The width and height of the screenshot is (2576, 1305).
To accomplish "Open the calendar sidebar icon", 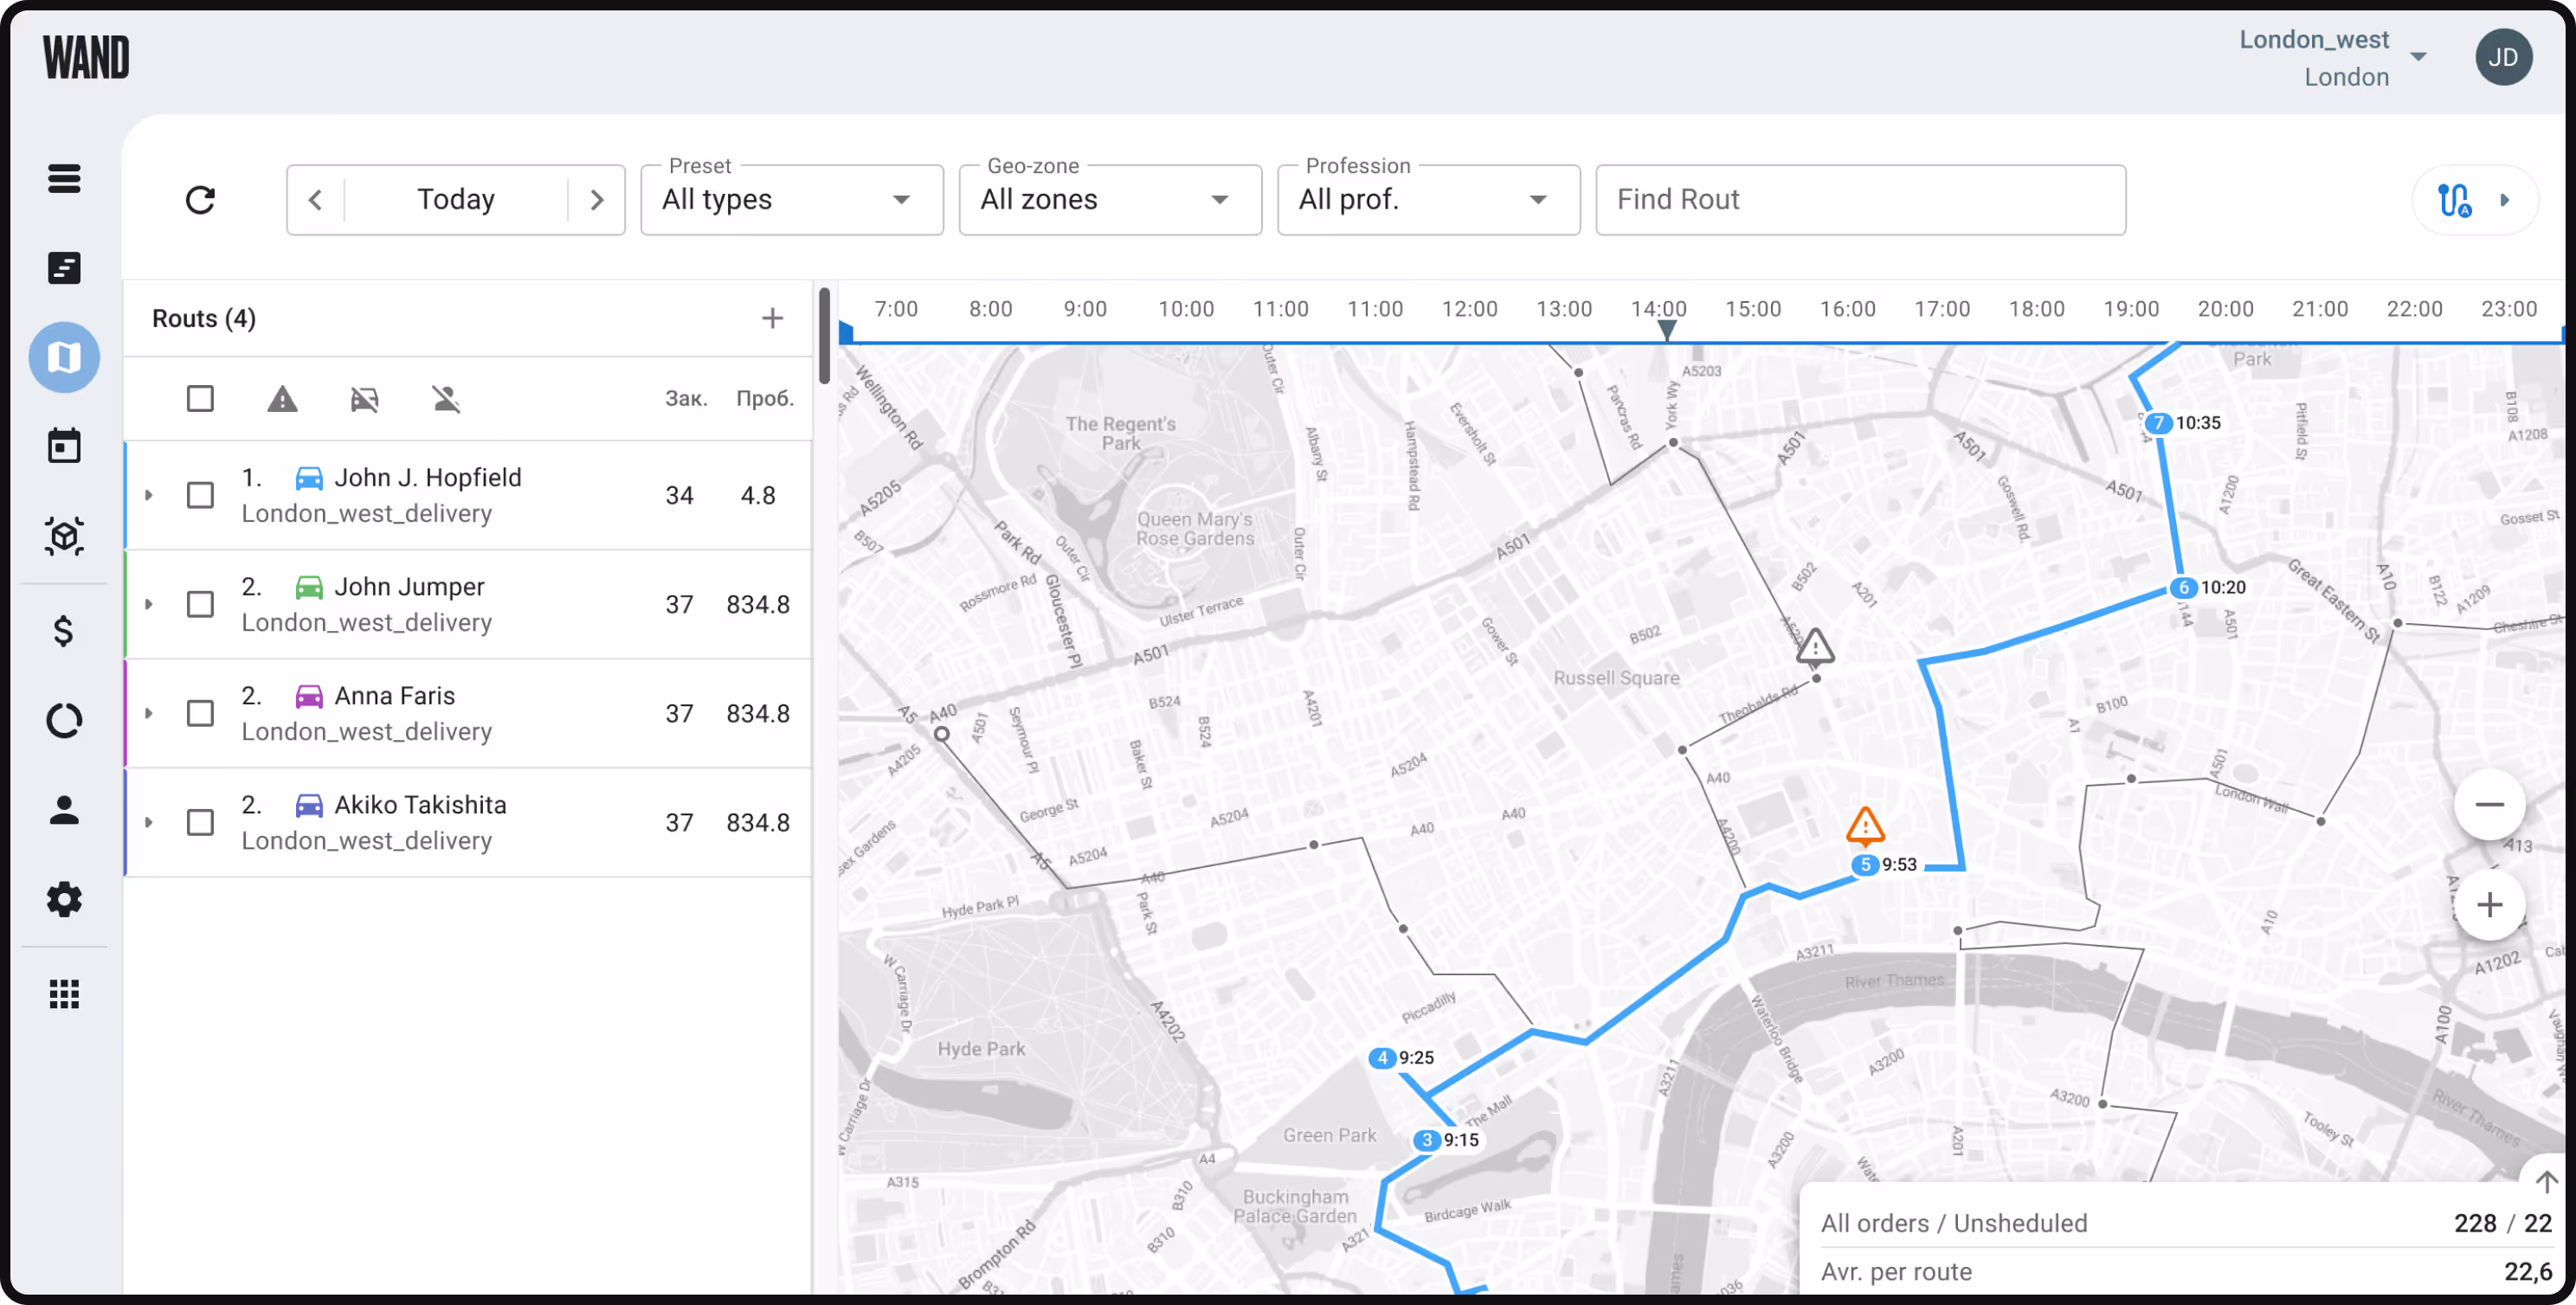I will [x=64, y=446].
